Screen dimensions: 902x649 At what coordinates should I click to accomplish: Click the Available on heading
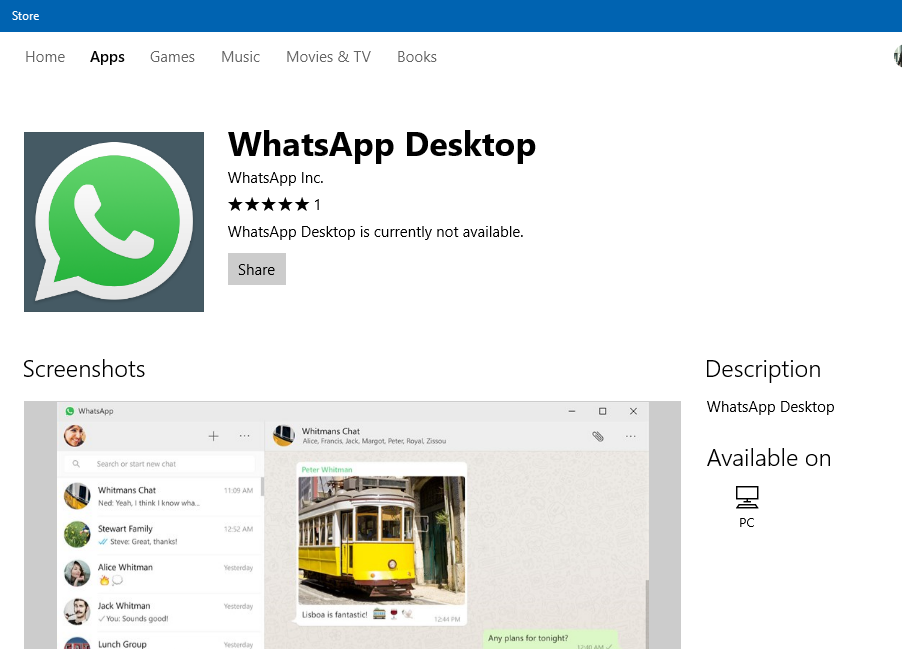[769, 458]
